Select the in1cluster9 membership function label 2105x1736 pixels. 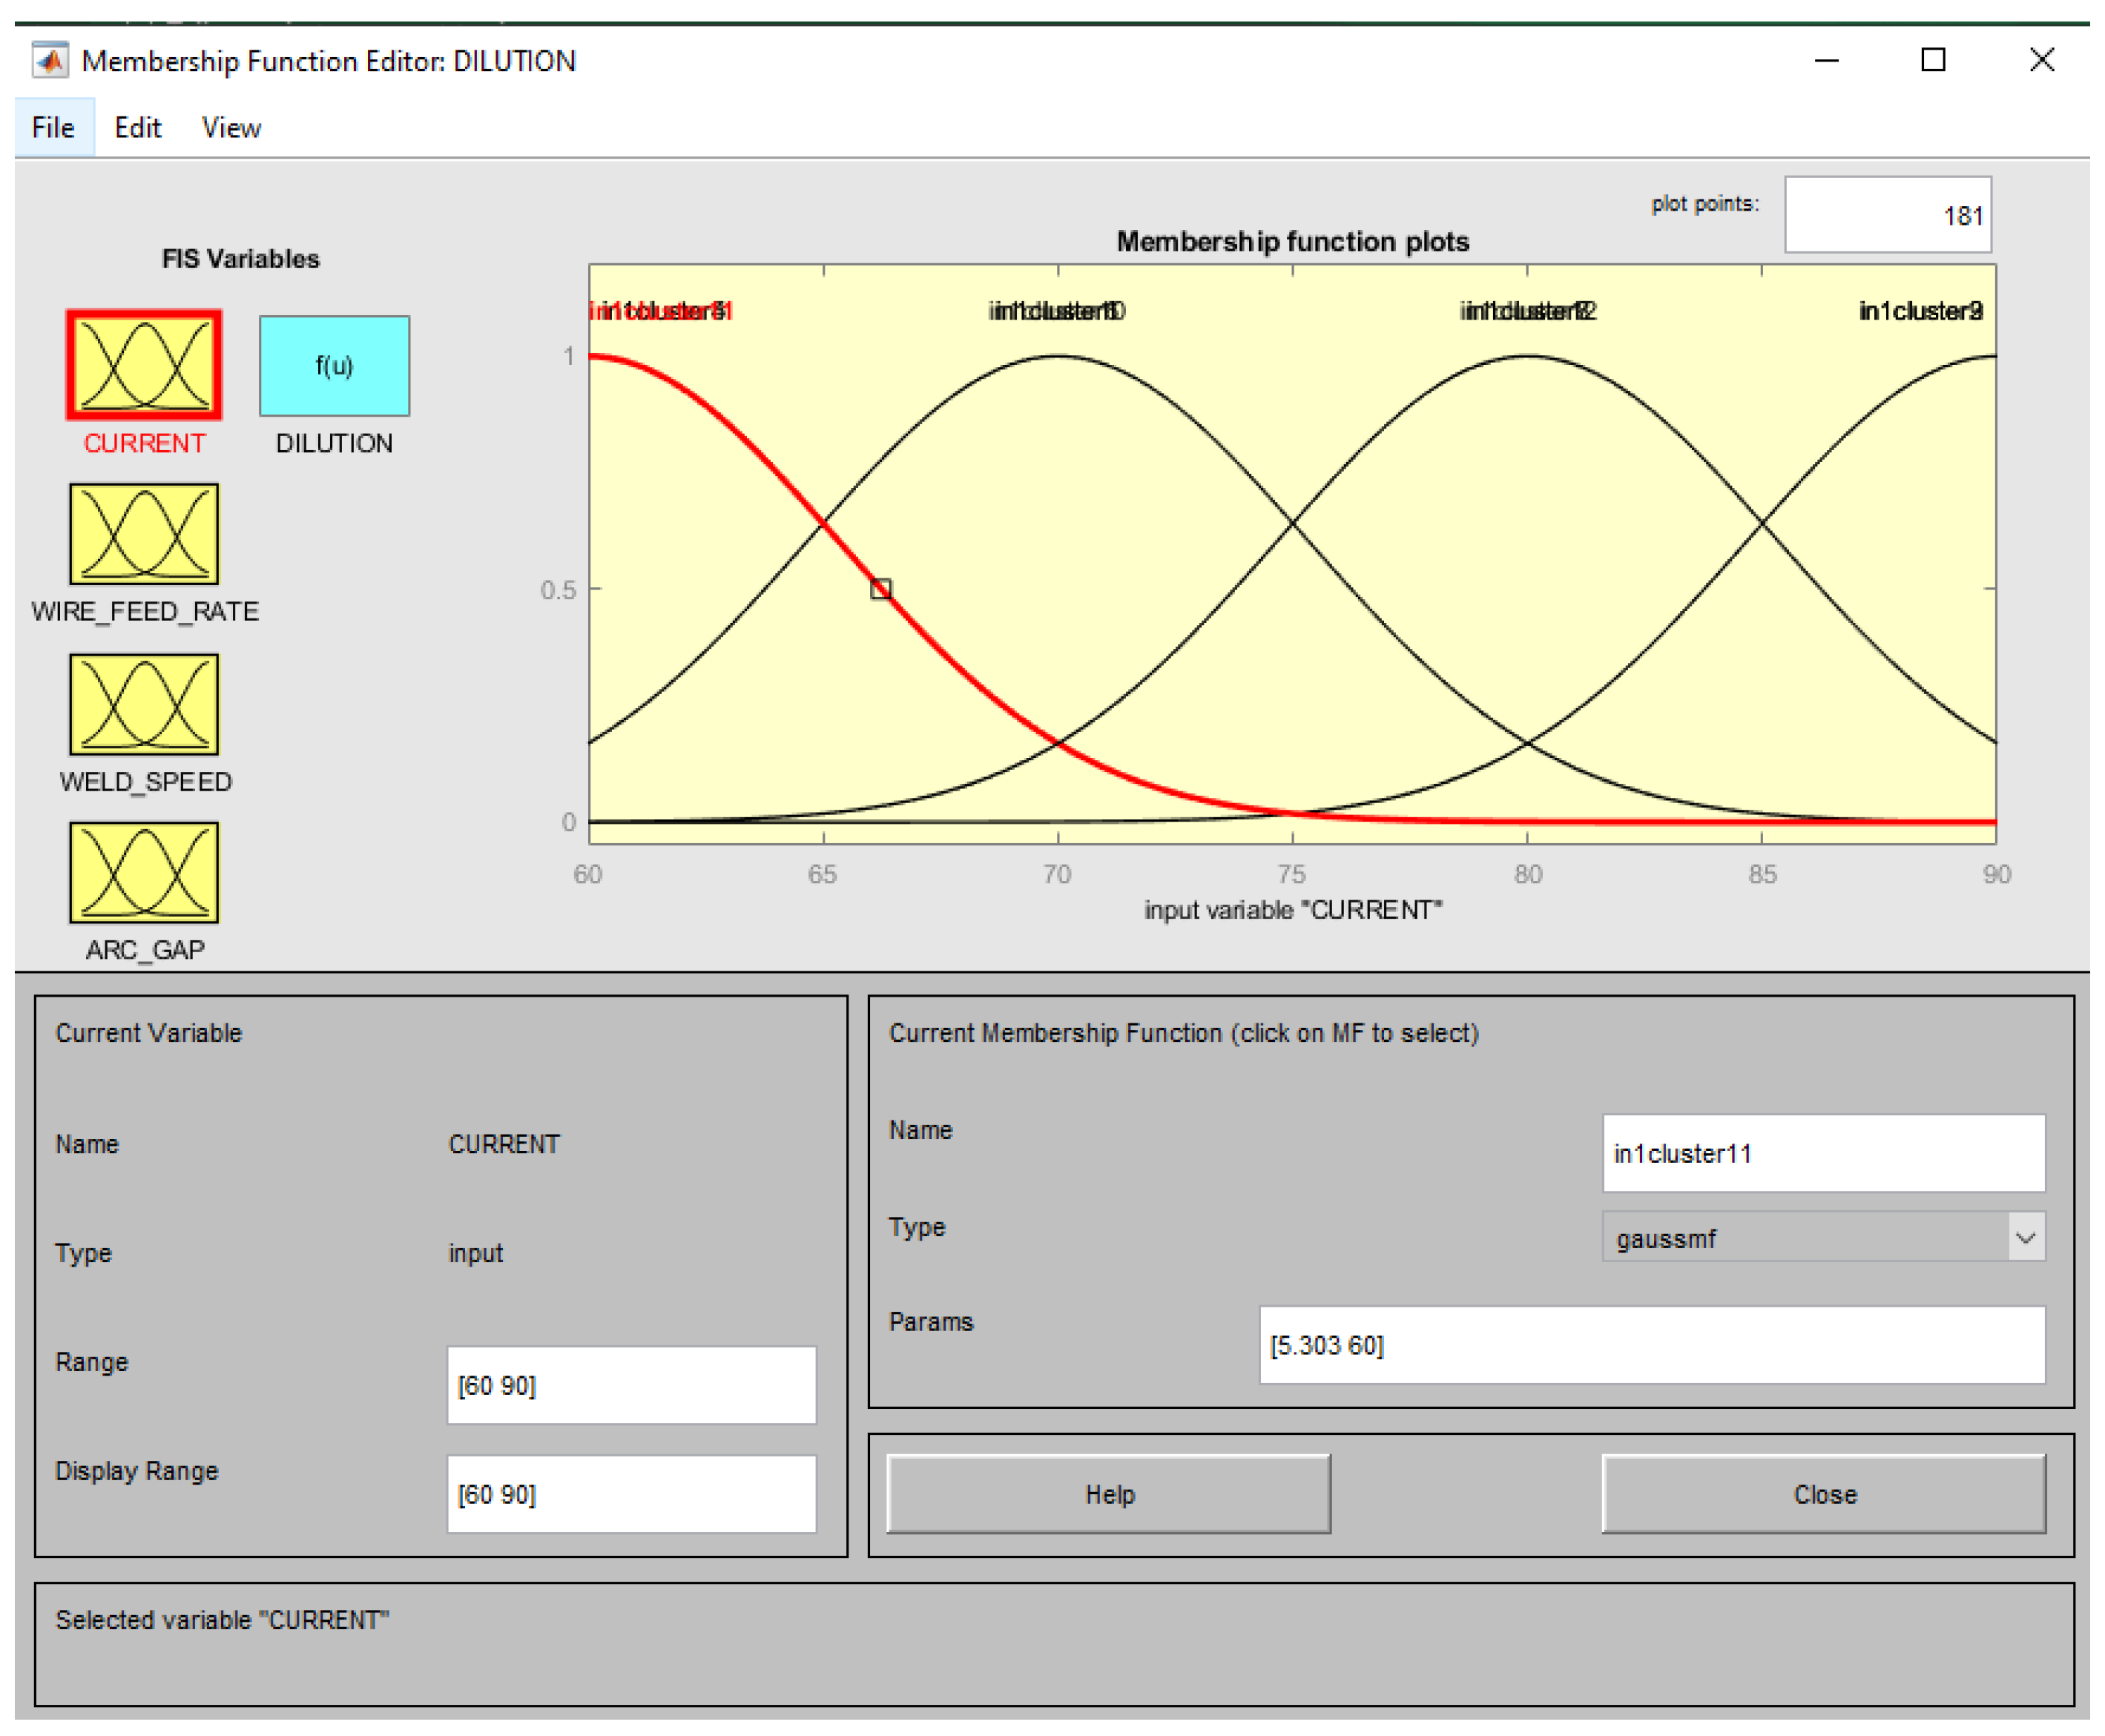(x=1920, y=311)
